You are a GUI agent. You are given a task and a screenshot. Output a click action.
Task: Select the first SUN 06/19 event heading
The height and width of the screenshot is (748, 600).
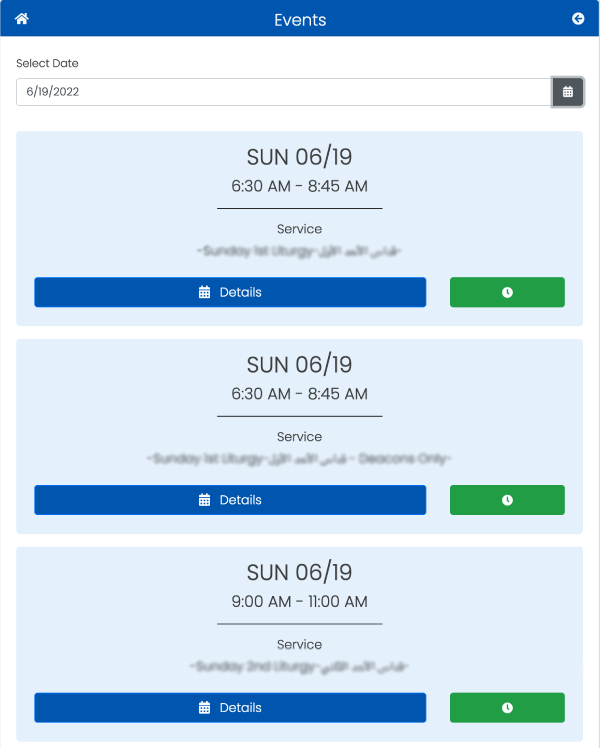tap(300, 157)
